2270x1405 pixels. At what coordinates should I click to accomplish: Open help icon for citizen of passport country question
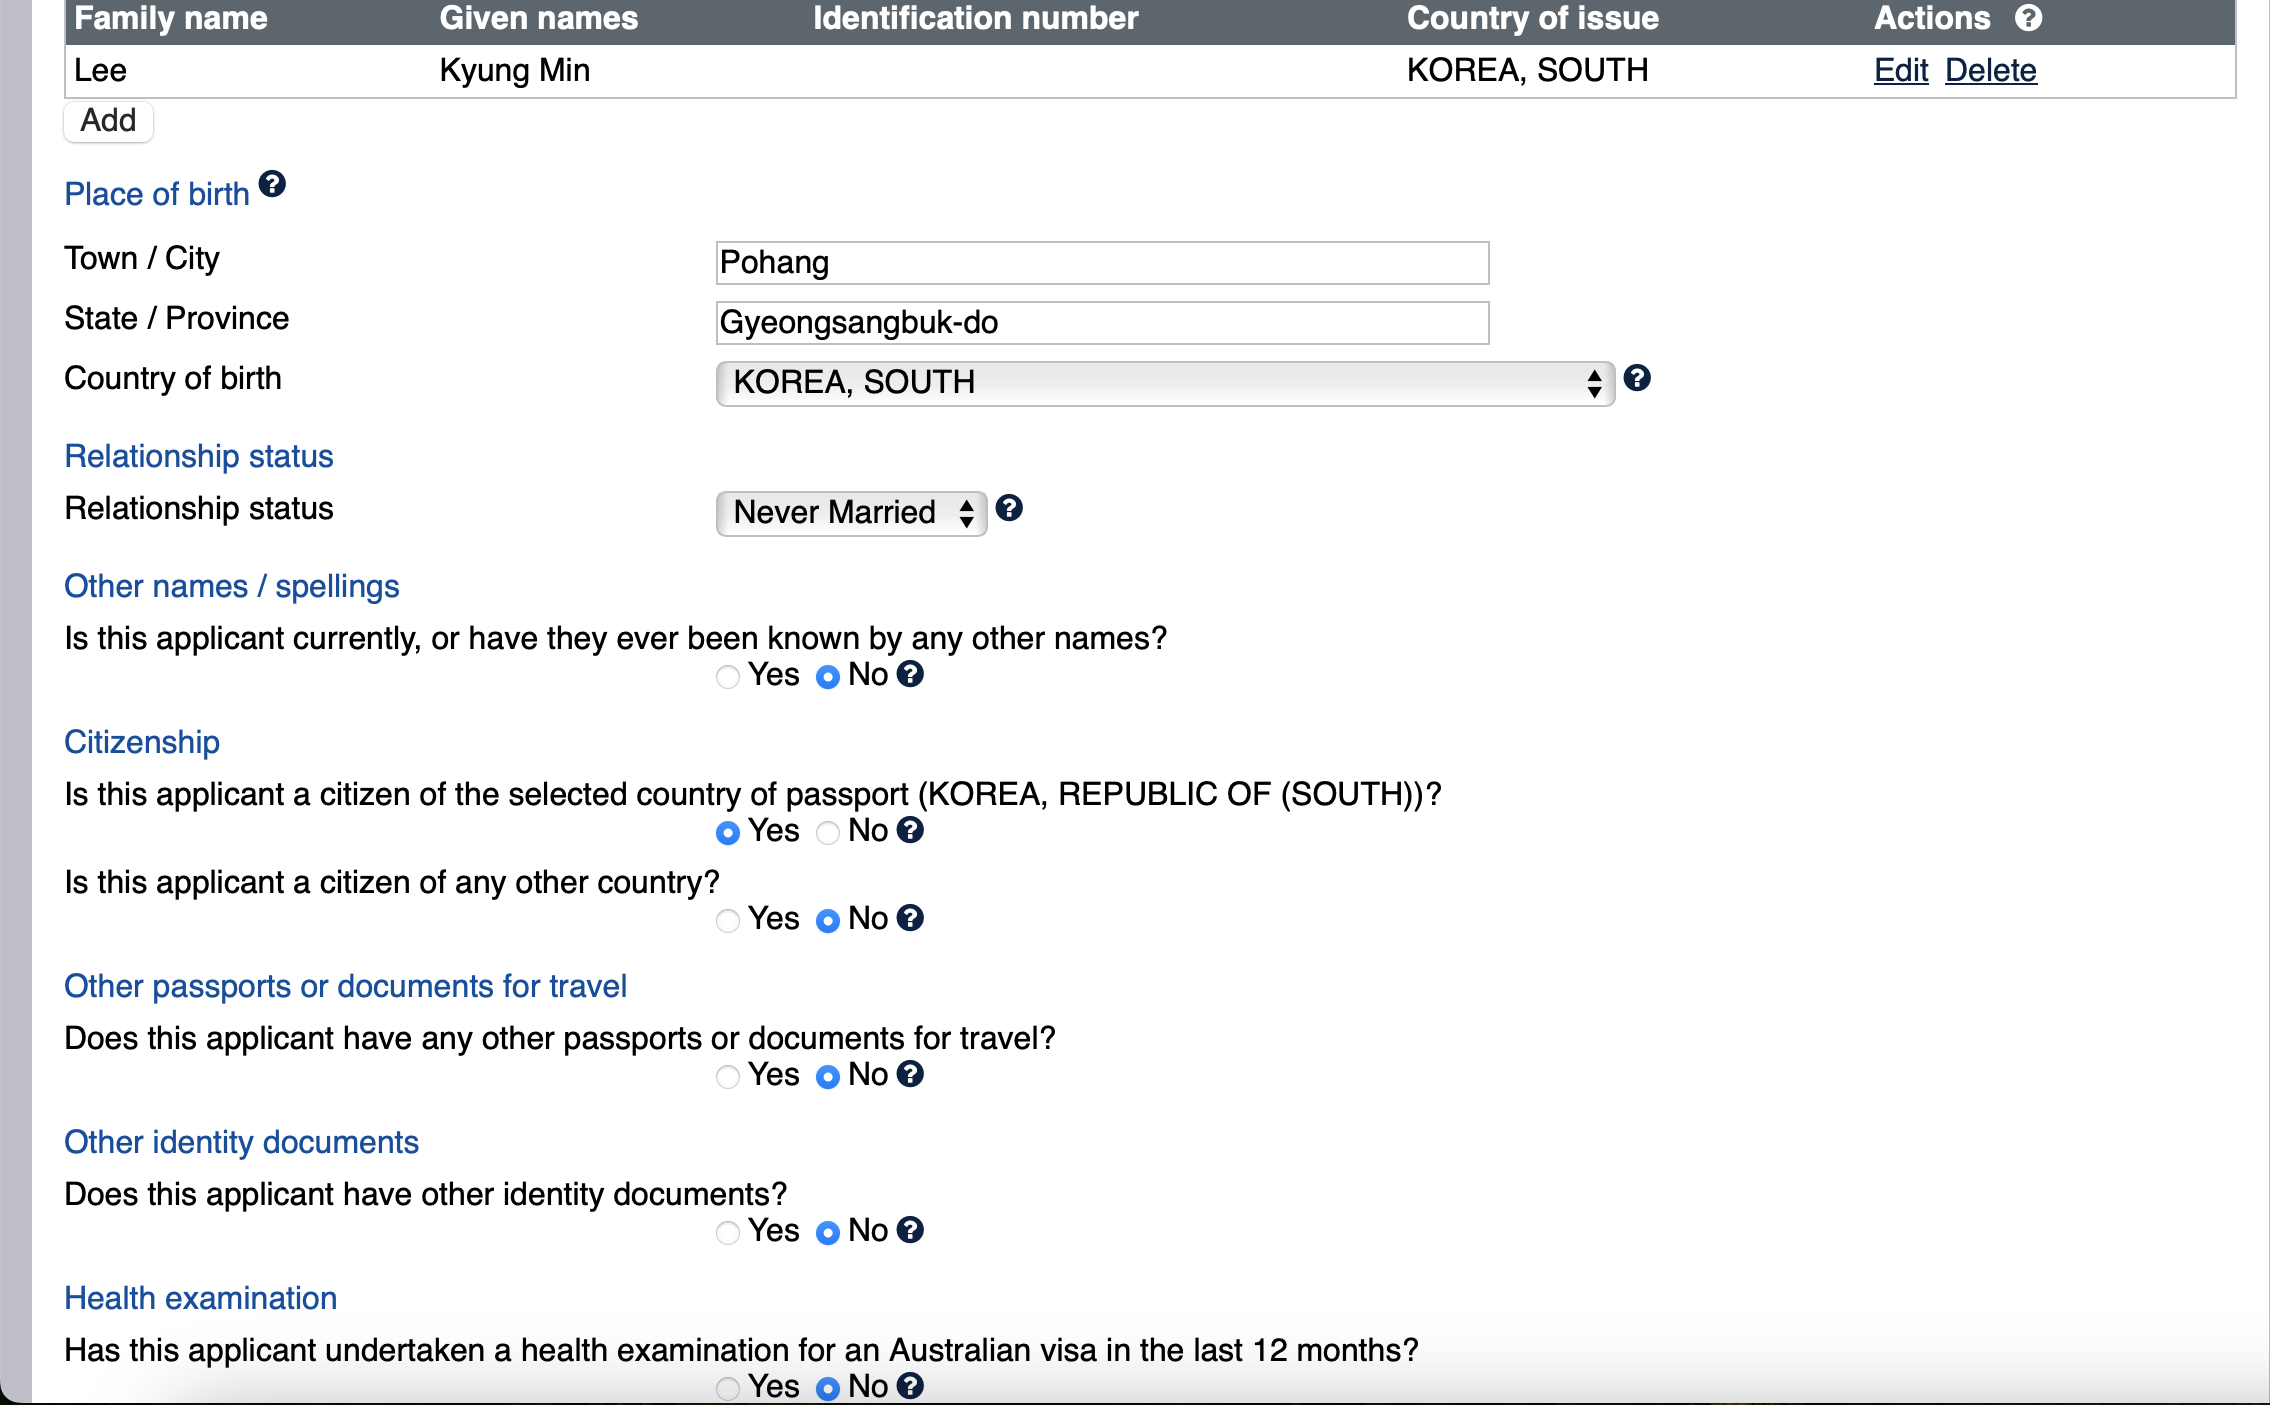910,830
